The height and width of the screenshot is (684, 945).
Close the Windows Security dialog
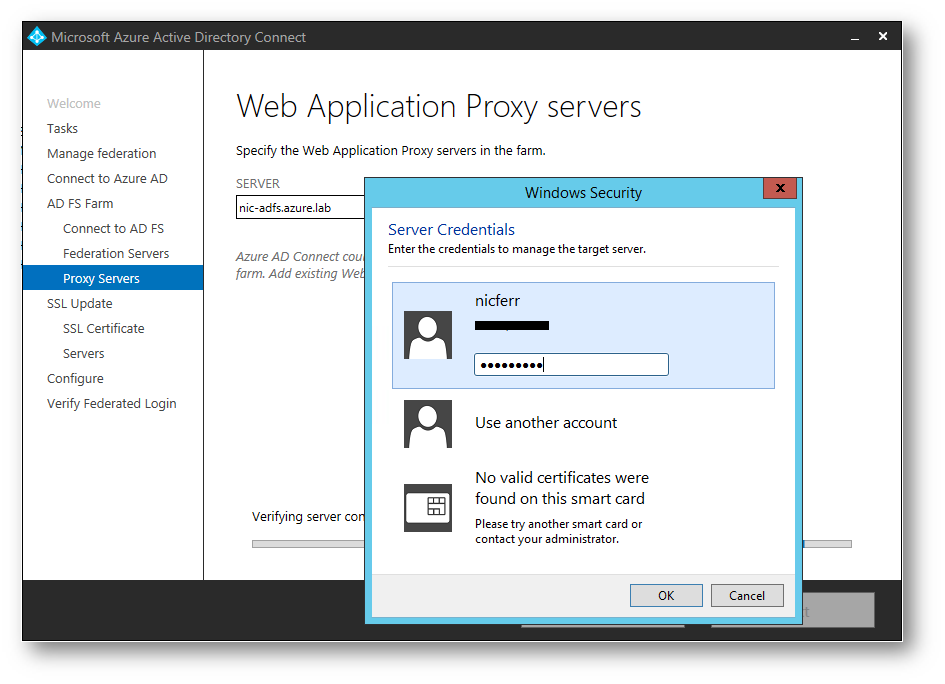[x=780, y=188]
